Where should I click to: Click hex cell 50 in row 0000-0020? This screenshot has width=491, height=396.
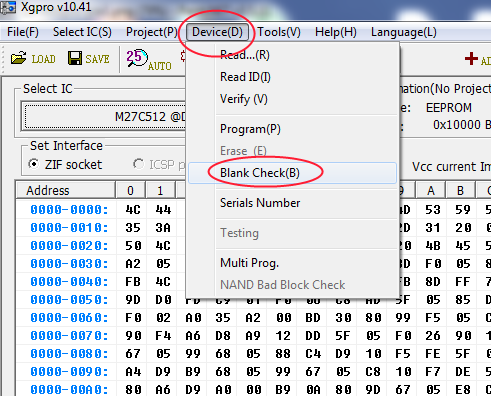tap(133, 246)
